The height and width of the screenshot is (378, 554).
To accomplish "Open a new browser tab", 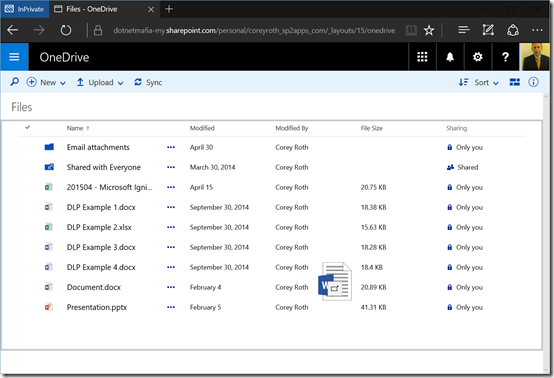I will (x=169, y=9).
